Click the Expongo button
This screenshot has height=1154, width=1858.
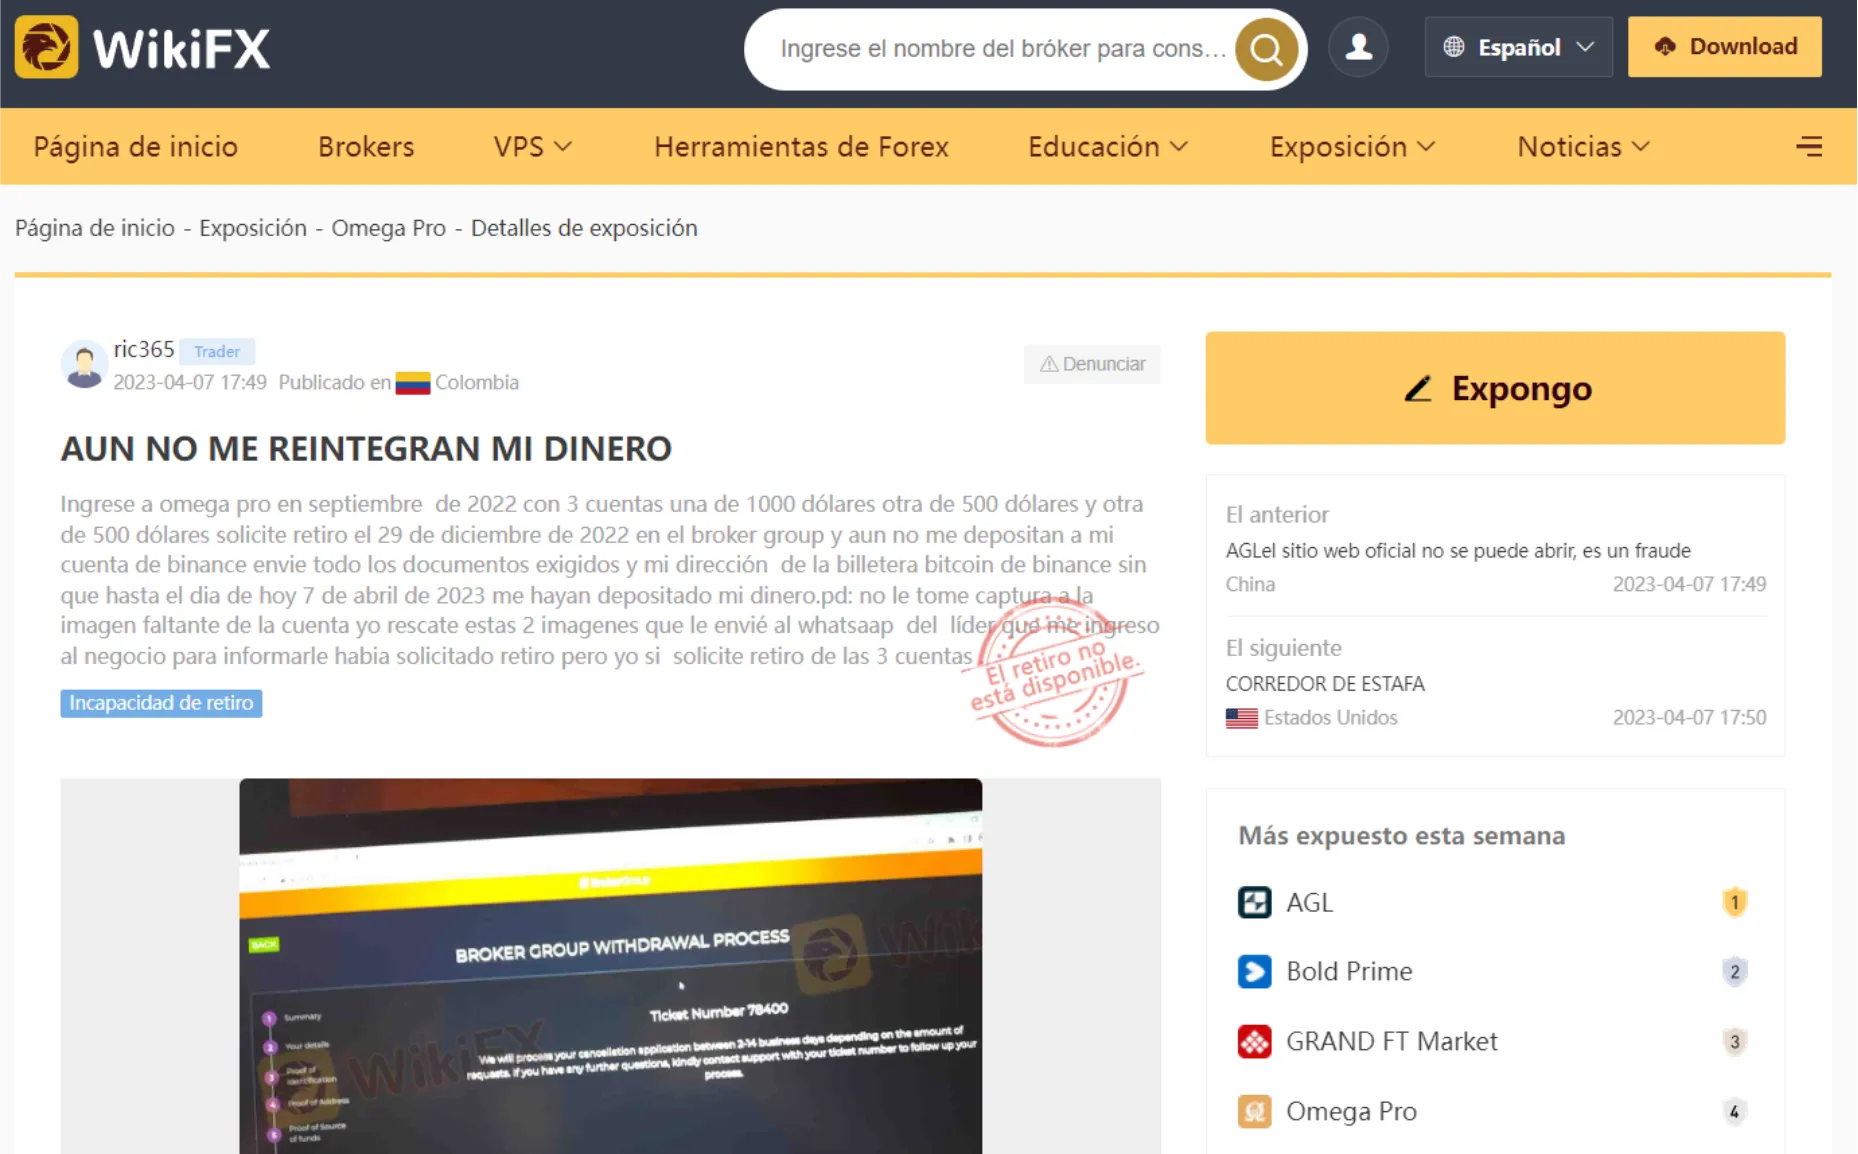[x=1495, y=388]
